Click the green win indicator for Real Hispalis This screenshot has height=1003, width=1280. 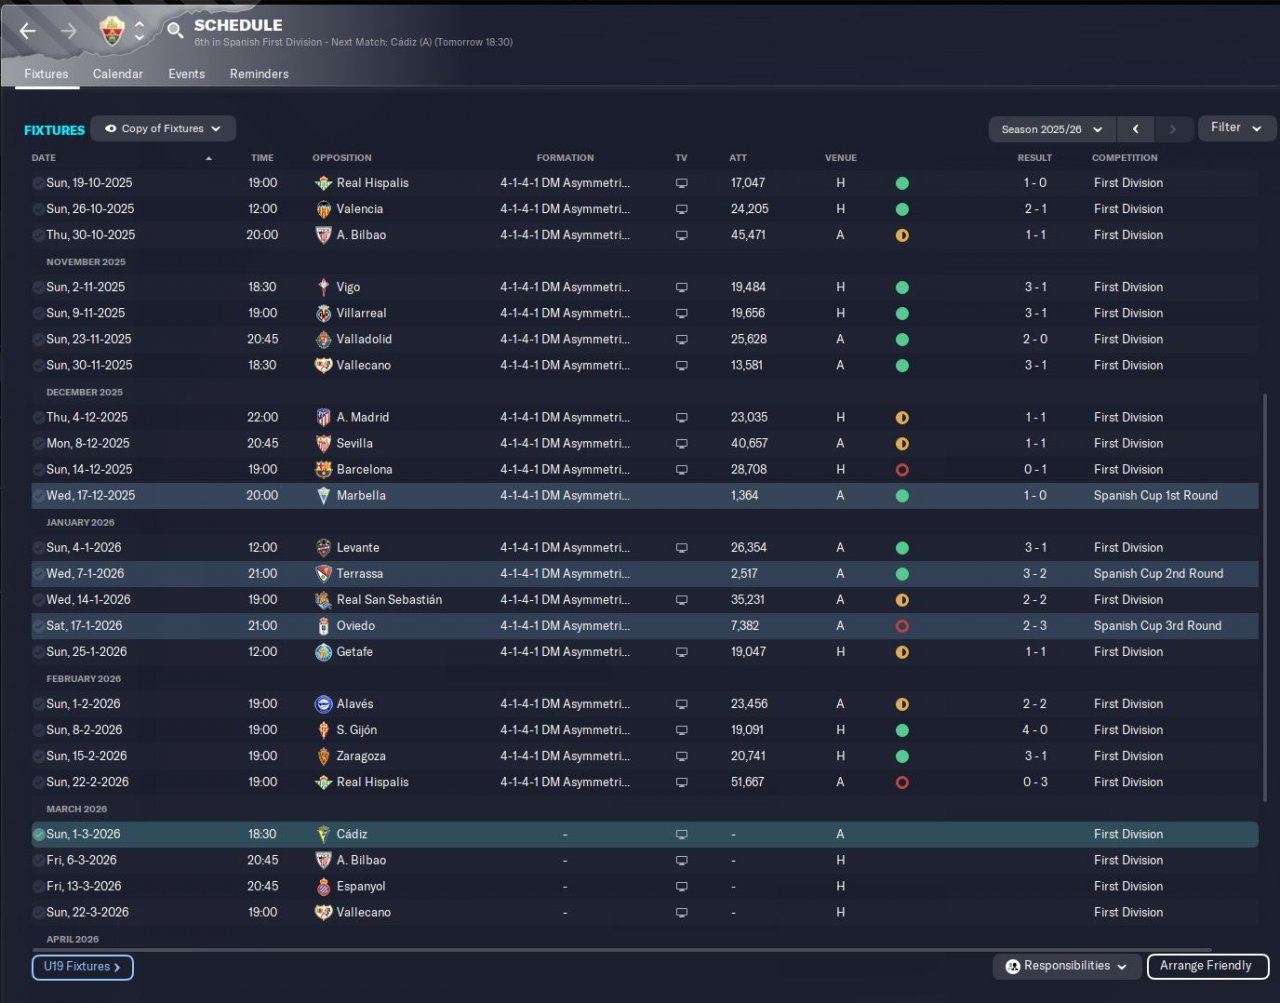click(x=902, y=183)
